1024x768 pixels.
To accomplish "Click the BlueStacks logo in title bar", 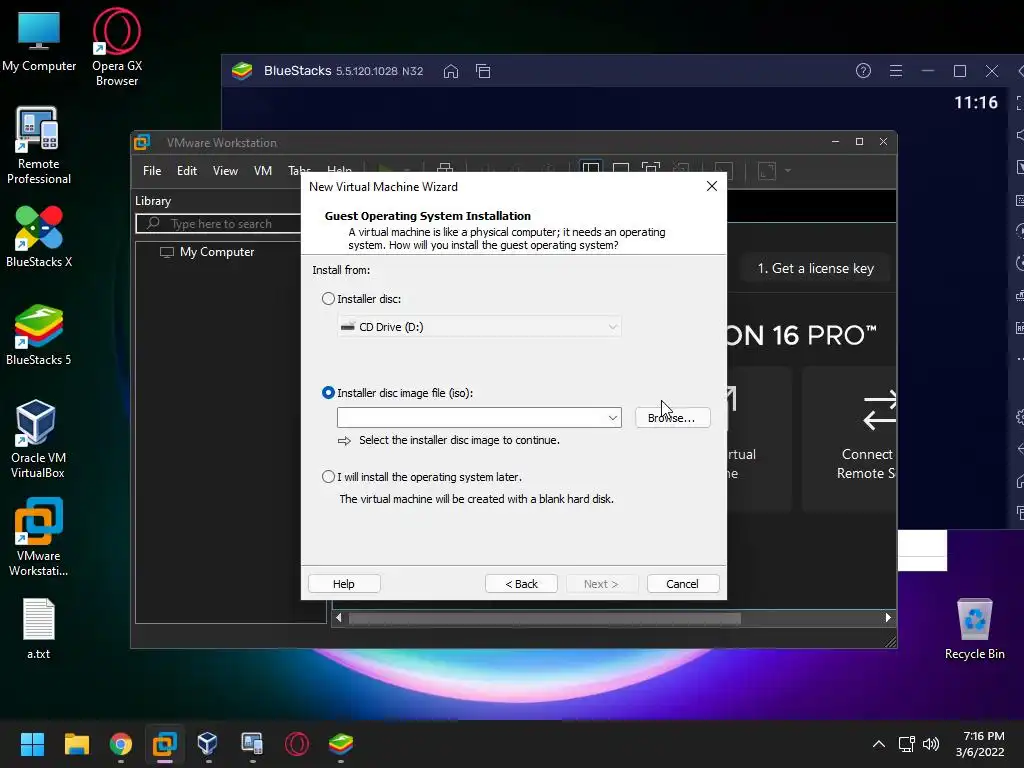I will pyautogui.click(x=242, y=71).
